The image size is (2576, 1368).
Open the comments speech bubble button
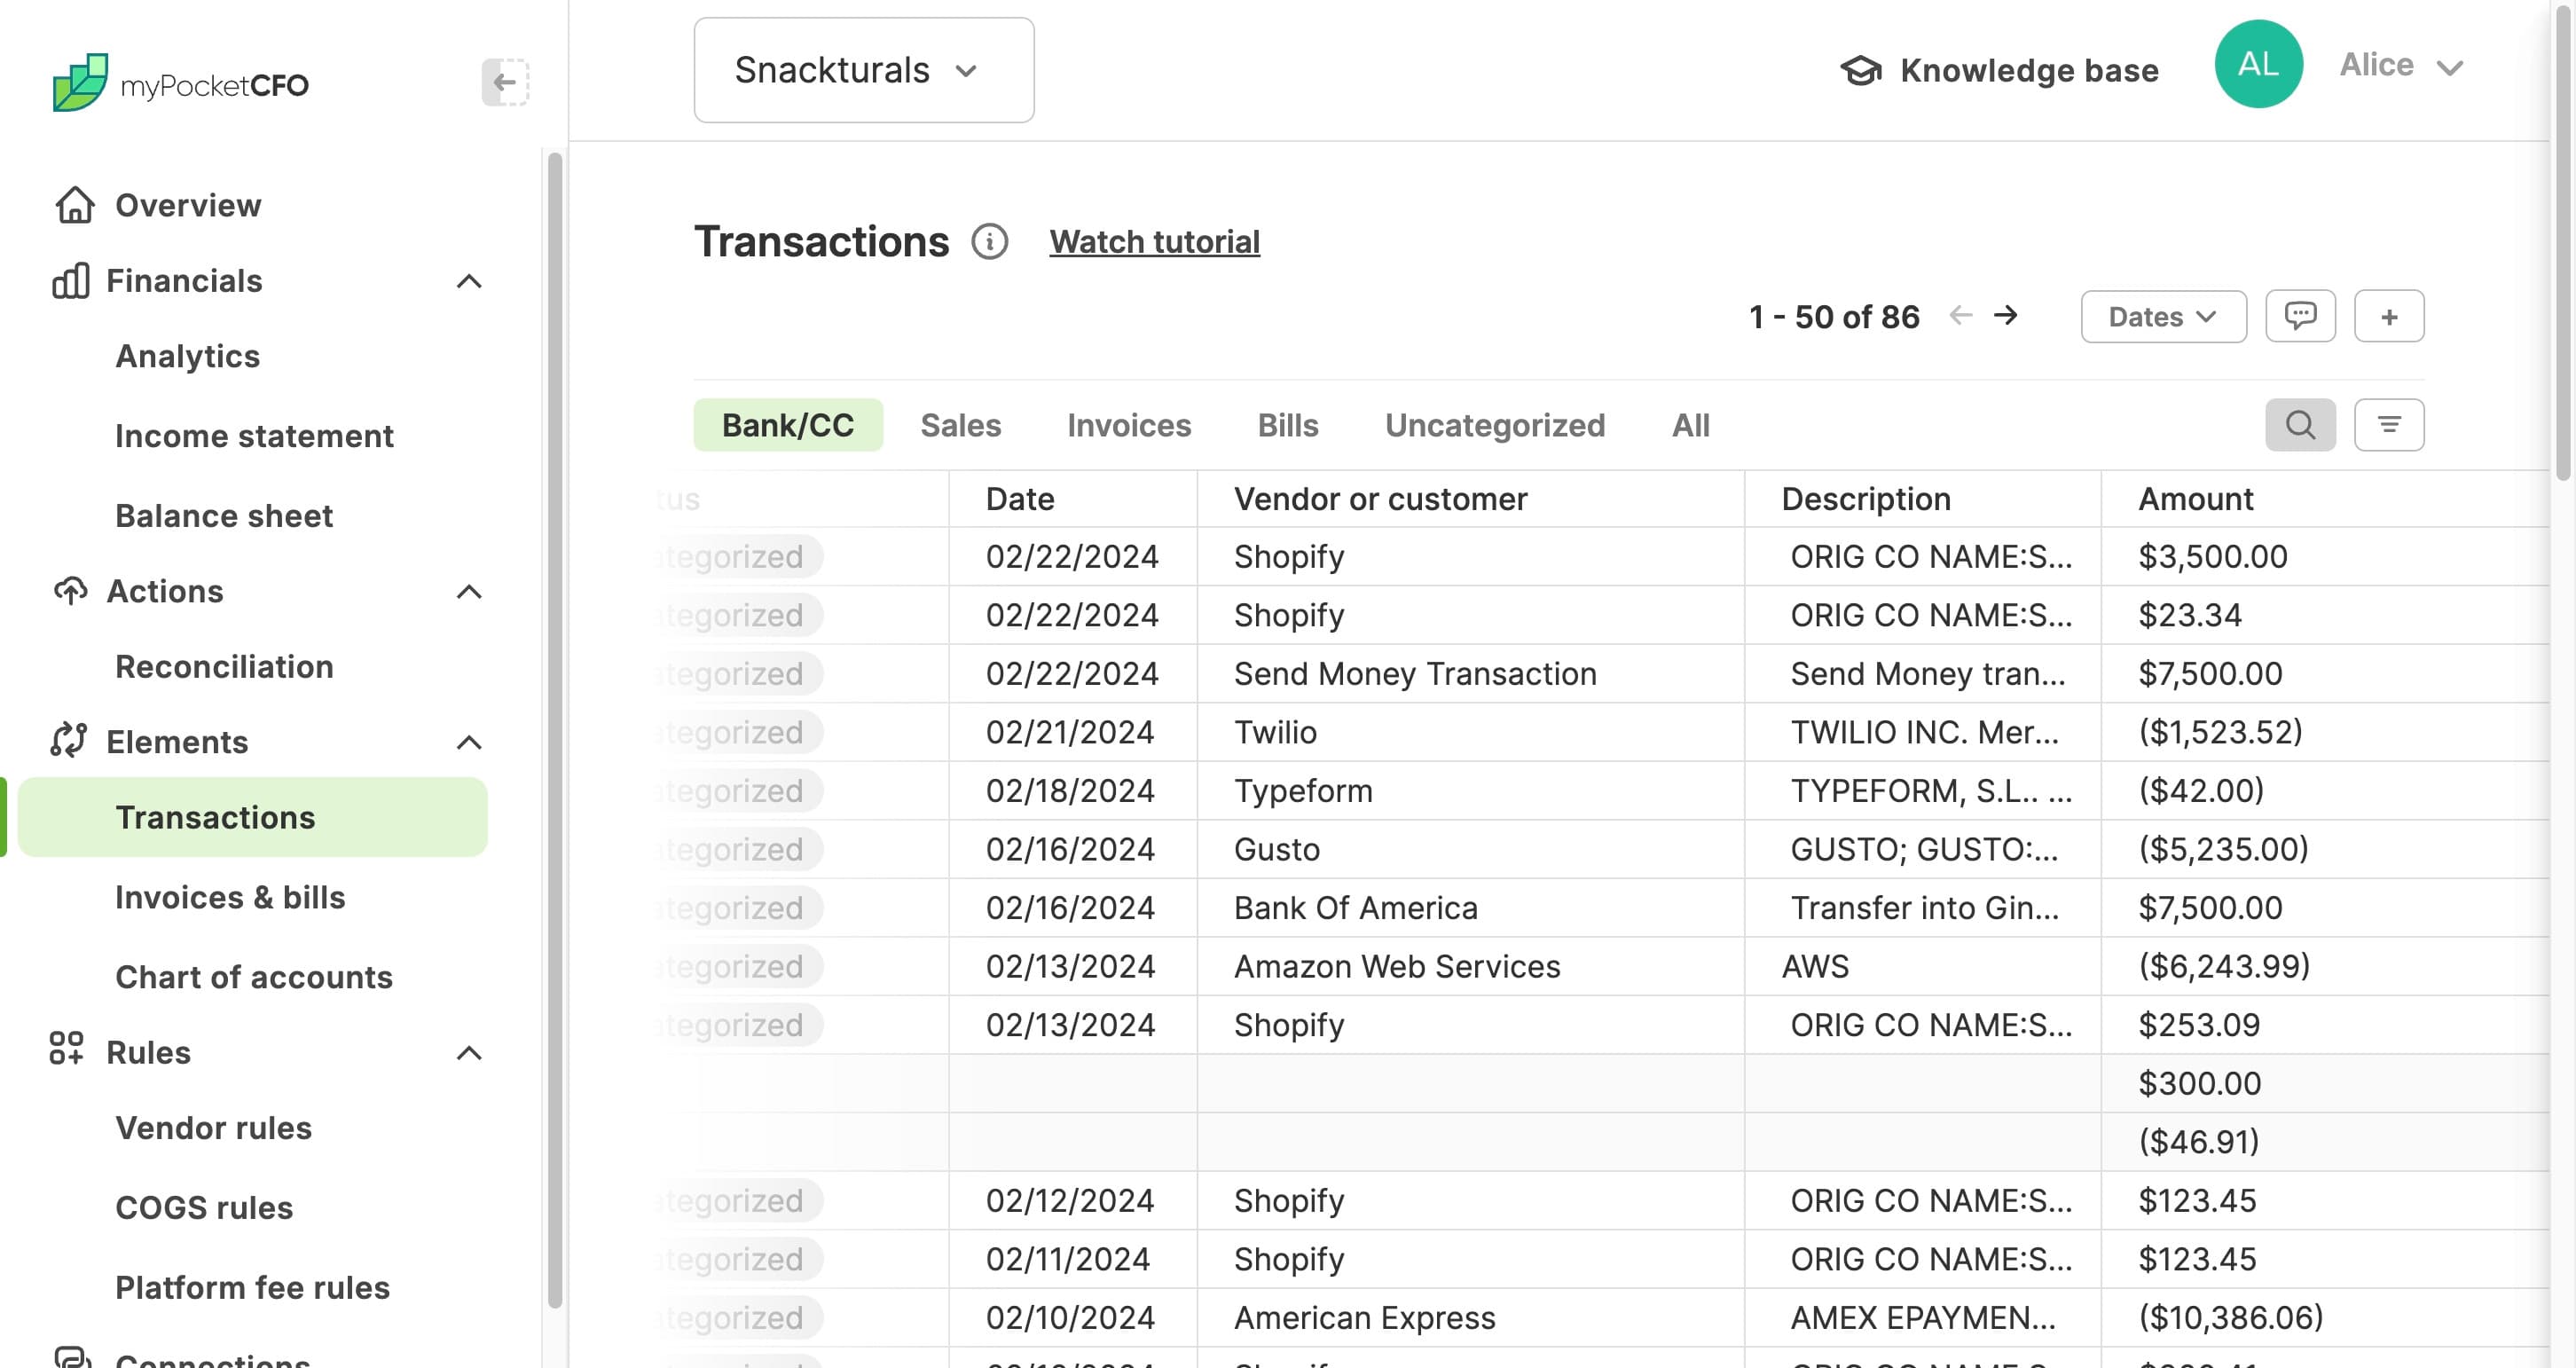(x=2300, y=317)
